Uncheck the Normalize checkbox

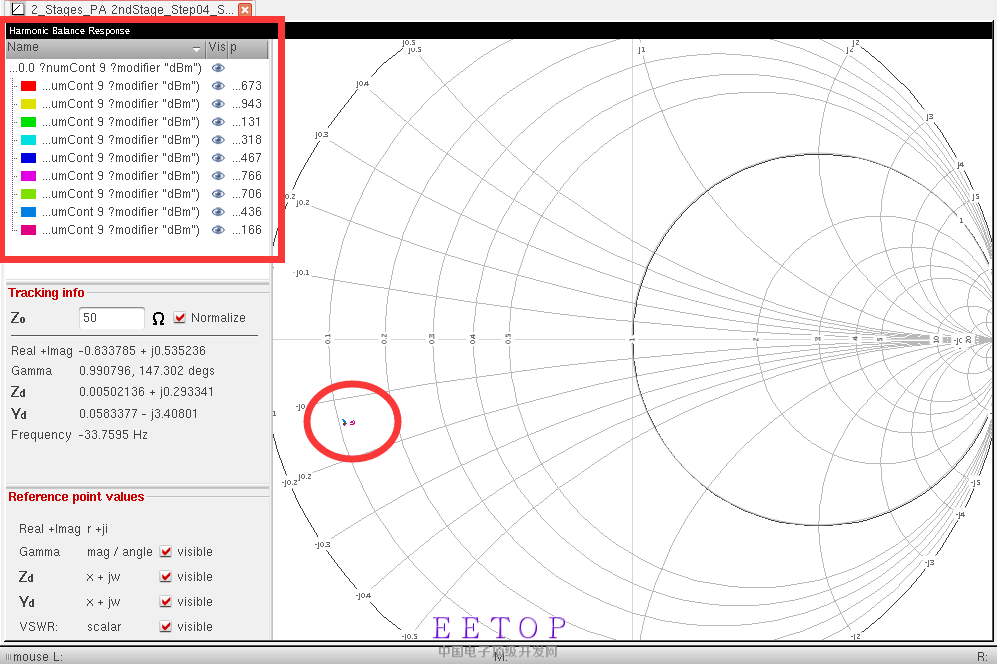[x=180, y=317]
